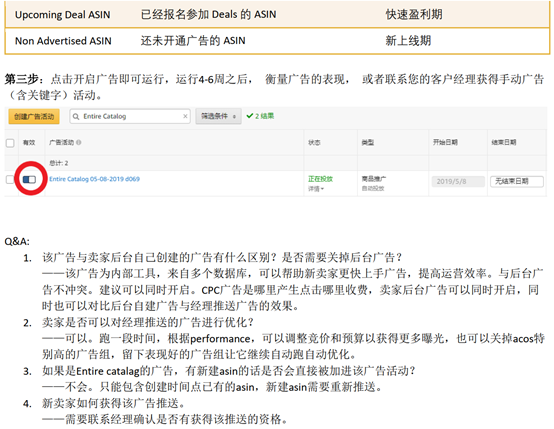Expand the 详情 details dropdown
The height and width of the screenshot is (429, 554).
[x=316, y=189]
